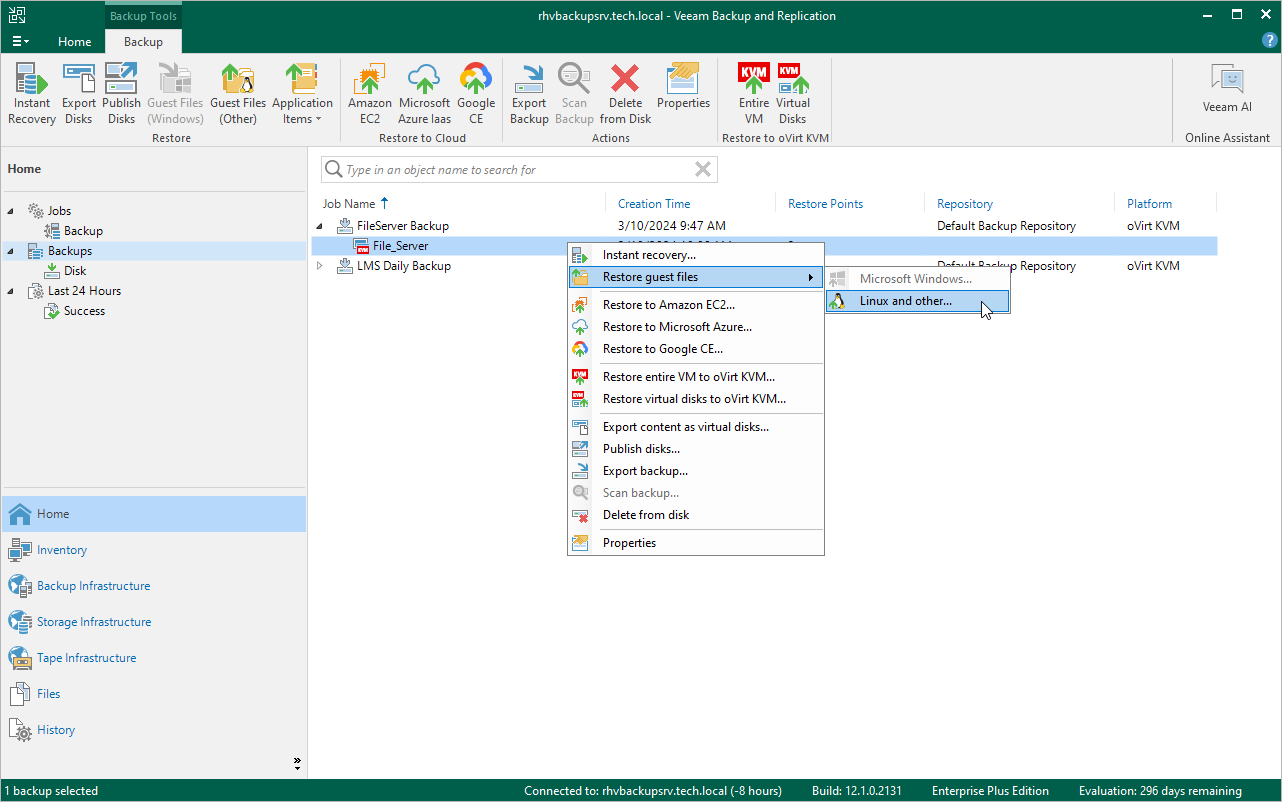
Task: Restore Entire VM to oVirt KVM
Action: tap(754, 93)
